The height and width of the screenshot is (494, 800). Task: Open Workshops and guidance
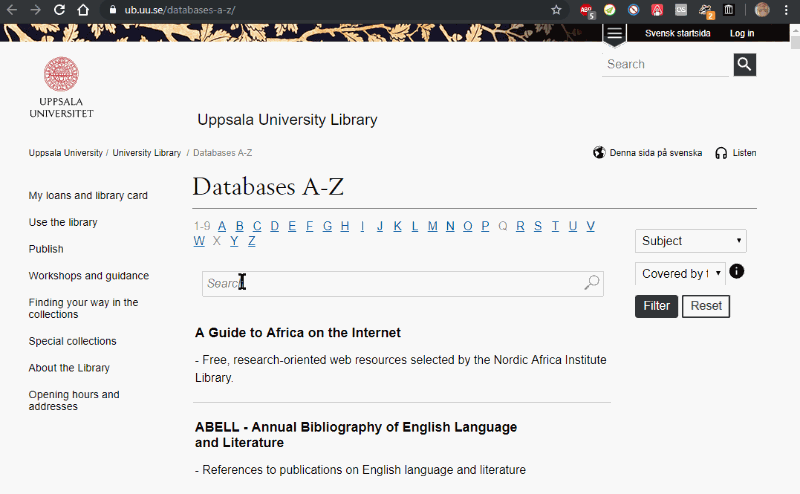tap(89, 276)
